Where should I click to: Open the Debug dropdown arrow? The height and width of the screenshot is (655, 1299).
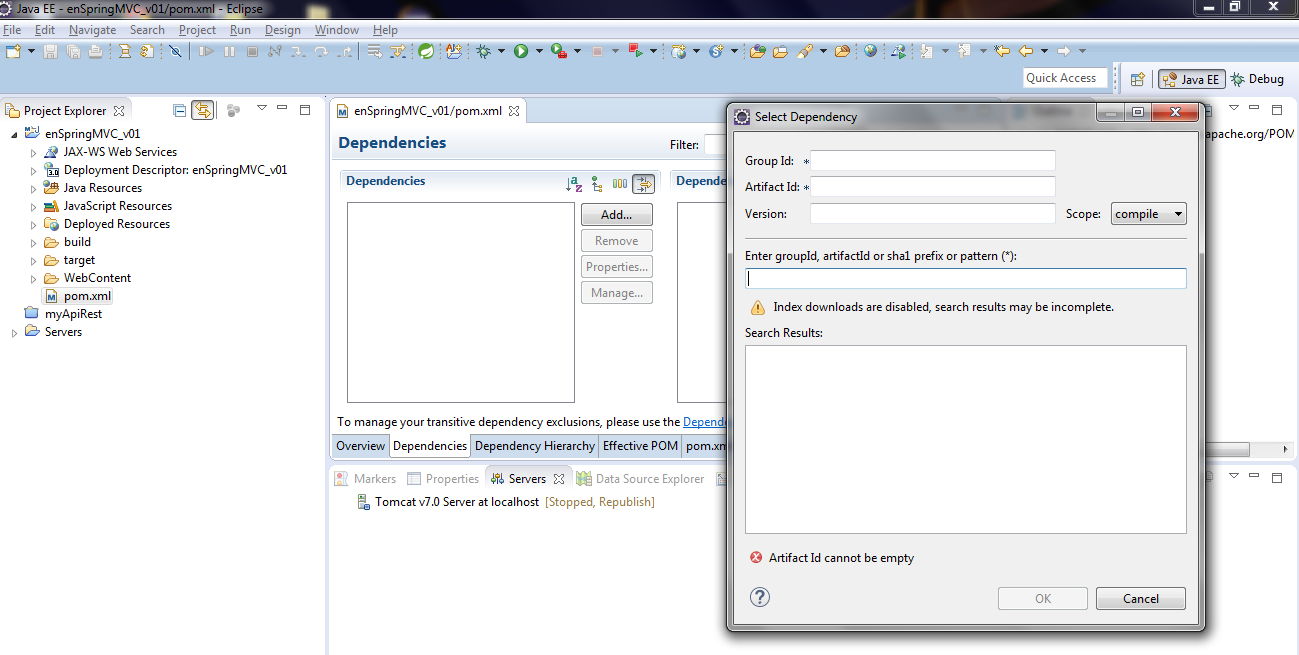[x=501, y=51]
